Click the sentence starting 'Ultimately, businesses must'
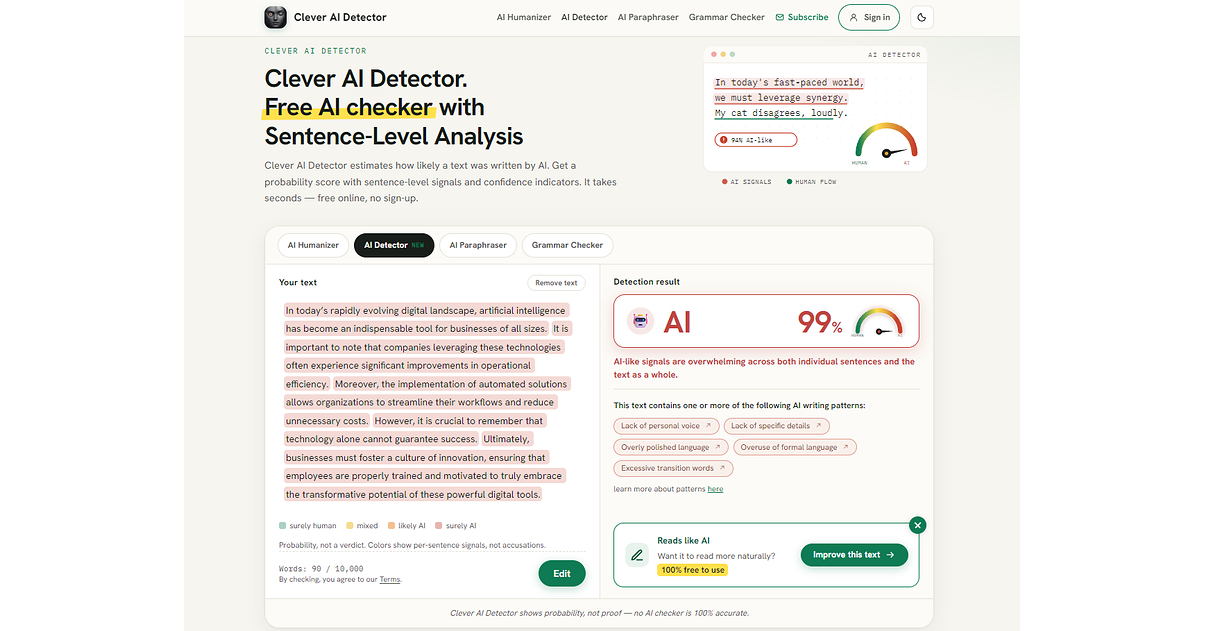 (425, 467)
